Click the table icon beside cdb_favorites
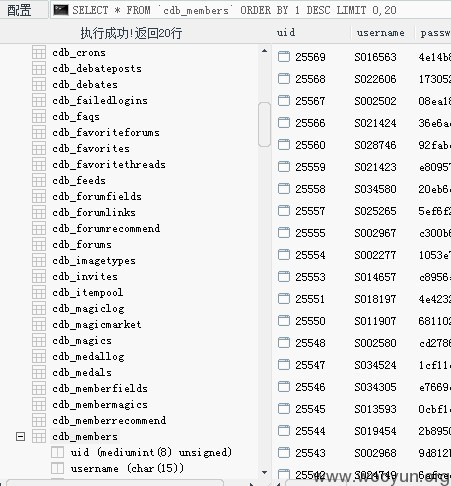This screenshot has height=486, width=451. click(x=39, y=149)
